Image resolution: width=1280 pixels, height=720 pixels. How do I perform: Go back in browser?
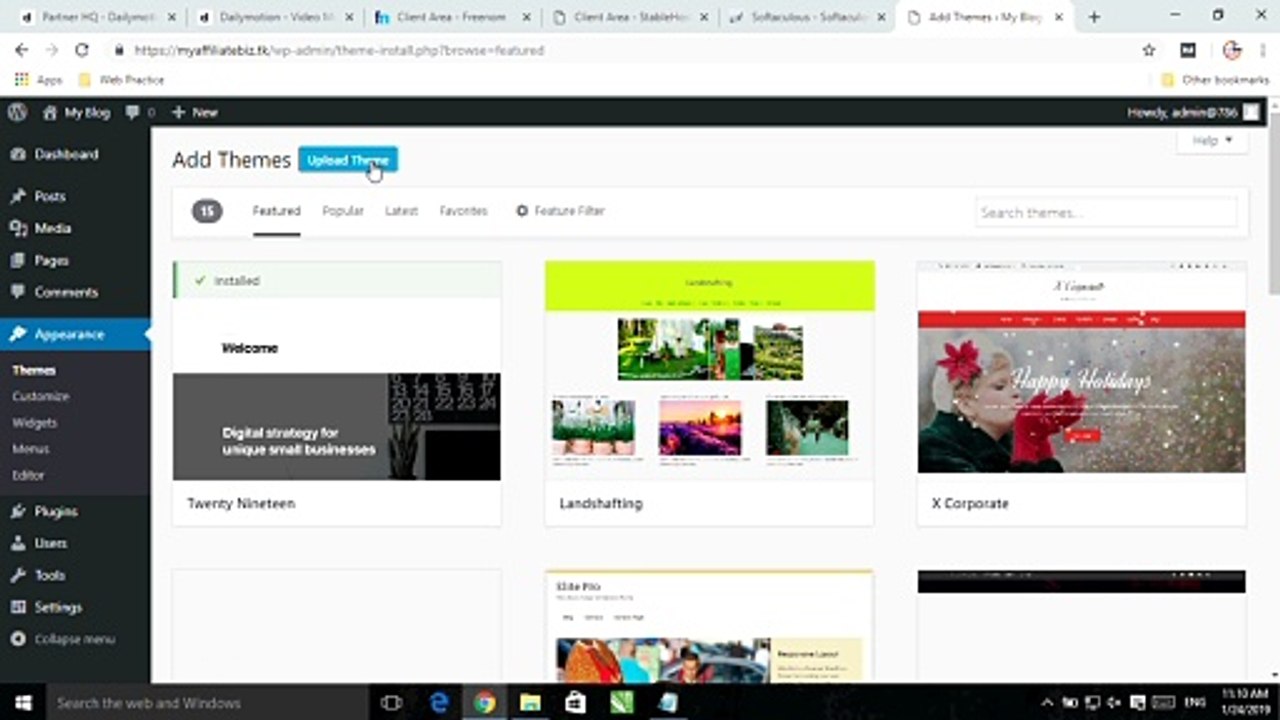point(22,50)
